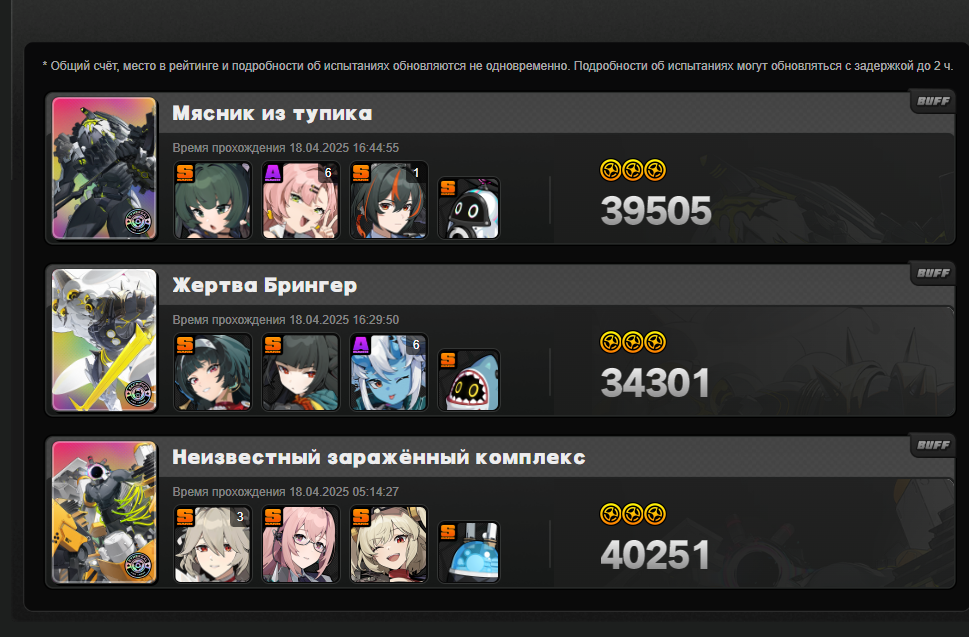
Task: Open the white penguin bangboo icon
Action: point(468,208)
